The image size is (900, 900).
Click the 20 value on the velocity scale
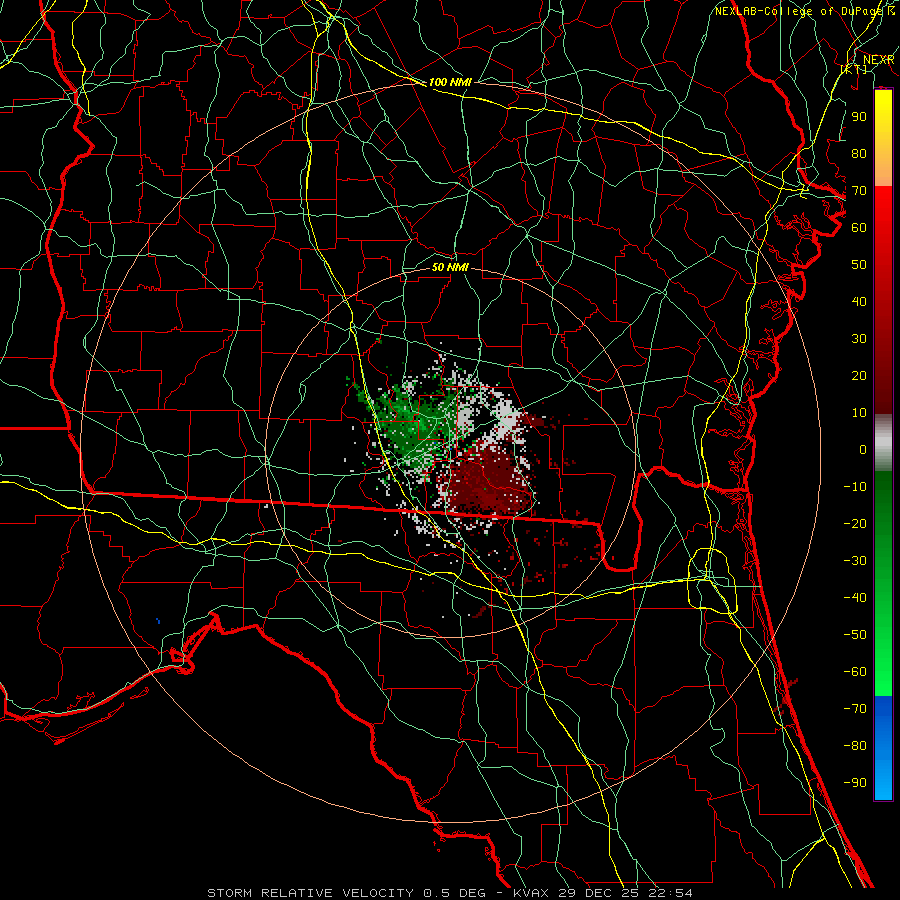859,375
